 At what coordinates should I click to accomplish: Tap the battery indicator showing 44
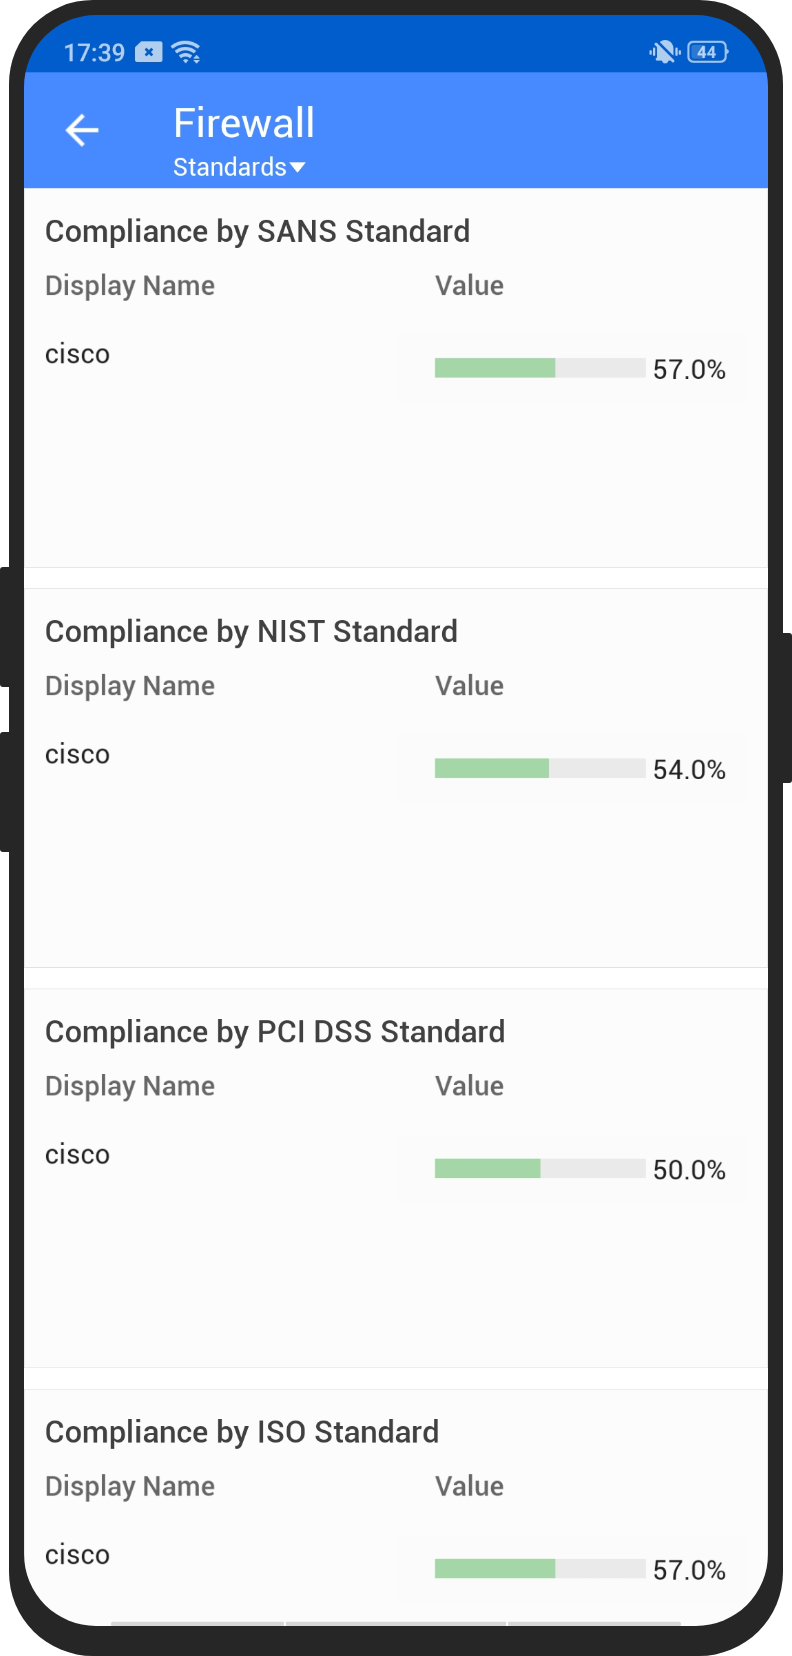[706, 51]
